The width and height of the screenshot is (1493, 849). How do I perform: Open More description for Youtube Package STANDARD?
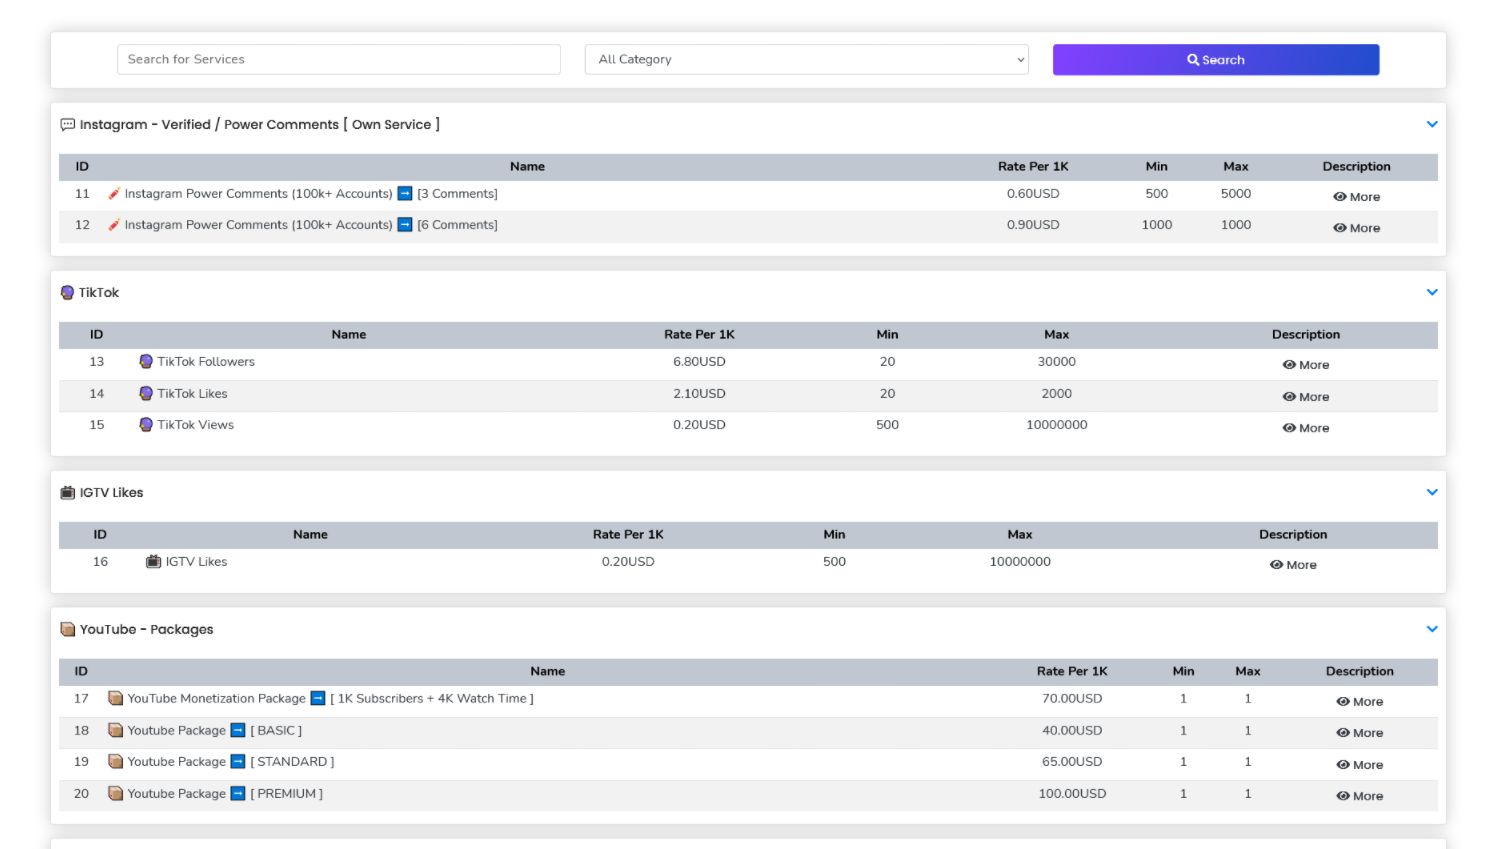pyautogui.click(x=1360, y=765)
